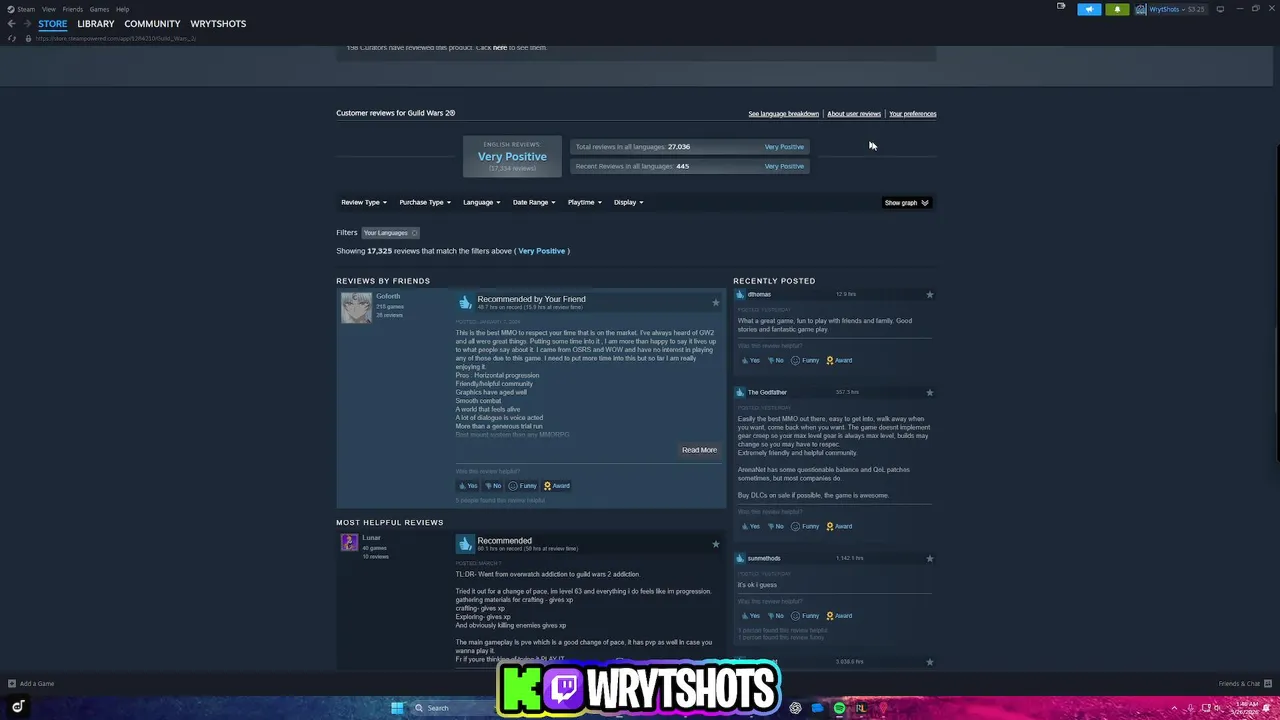This screenshot has height=720, width=1280.
Task: Open The Godfather reviewer profile name
Action: click(x=767, y=392)
